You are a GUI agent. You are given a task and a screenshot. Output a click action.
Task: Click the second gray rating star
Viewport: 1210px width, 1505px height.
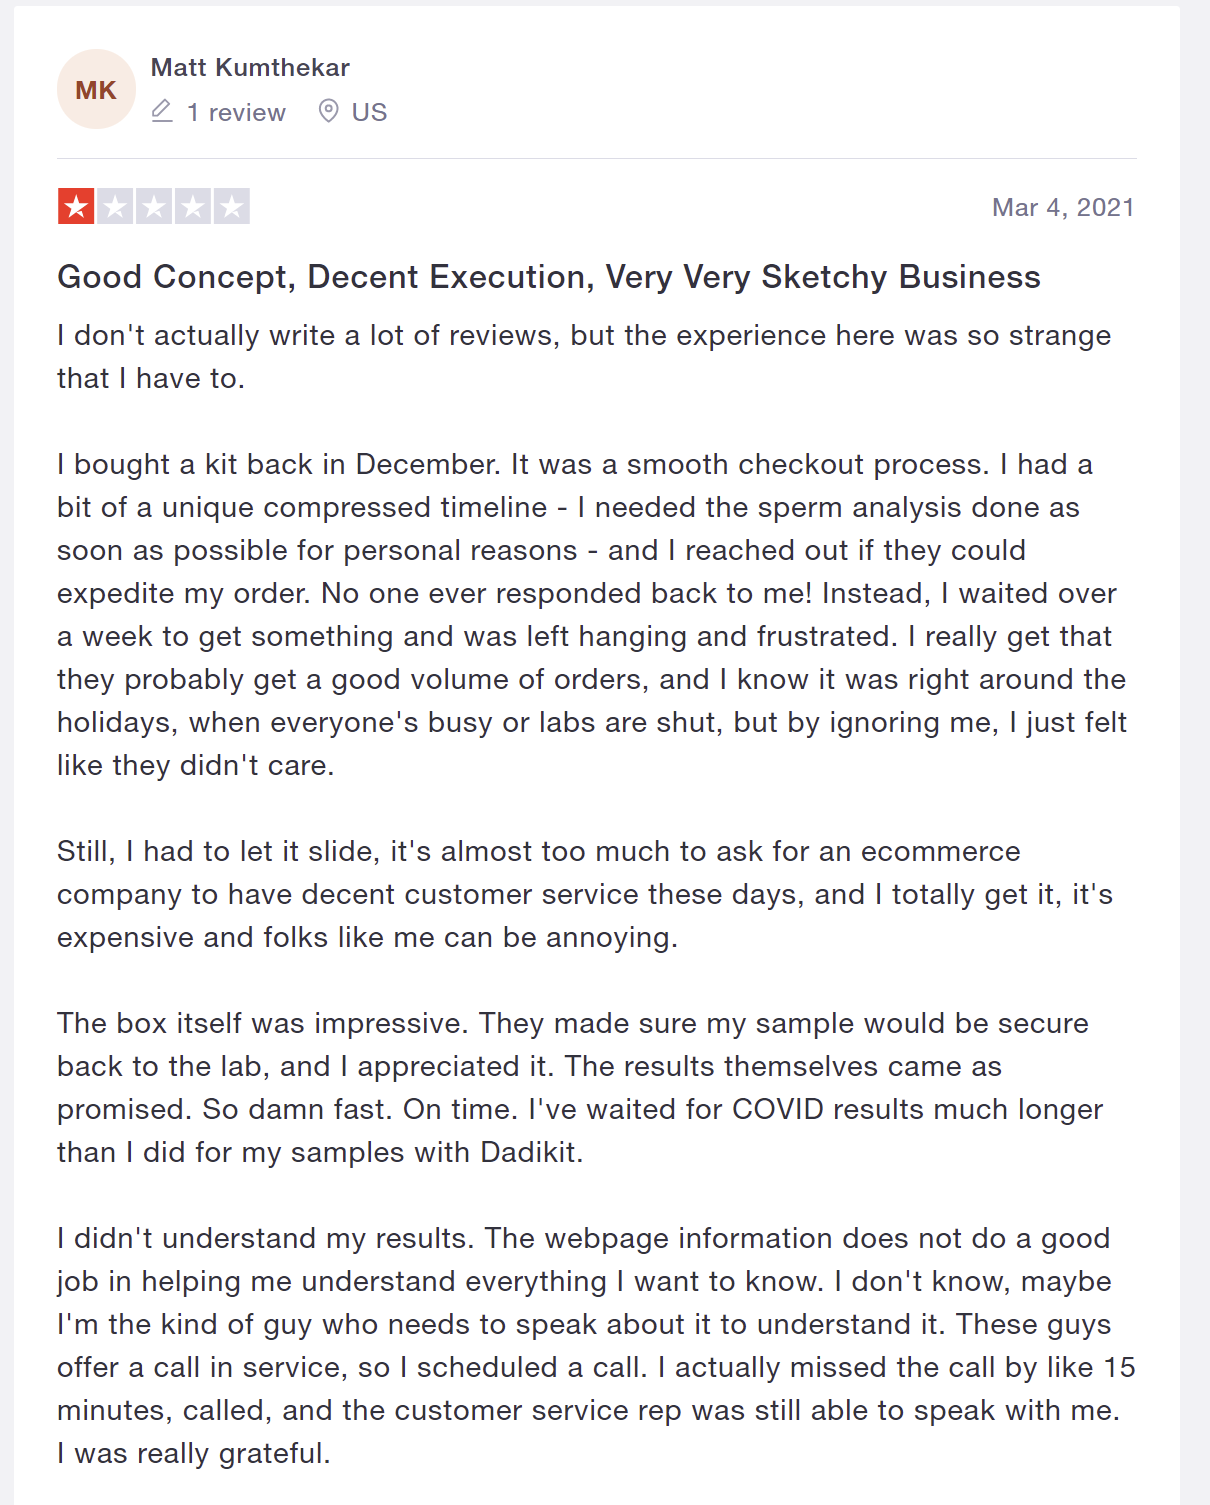pyautogui.click(x=115, y=207)
